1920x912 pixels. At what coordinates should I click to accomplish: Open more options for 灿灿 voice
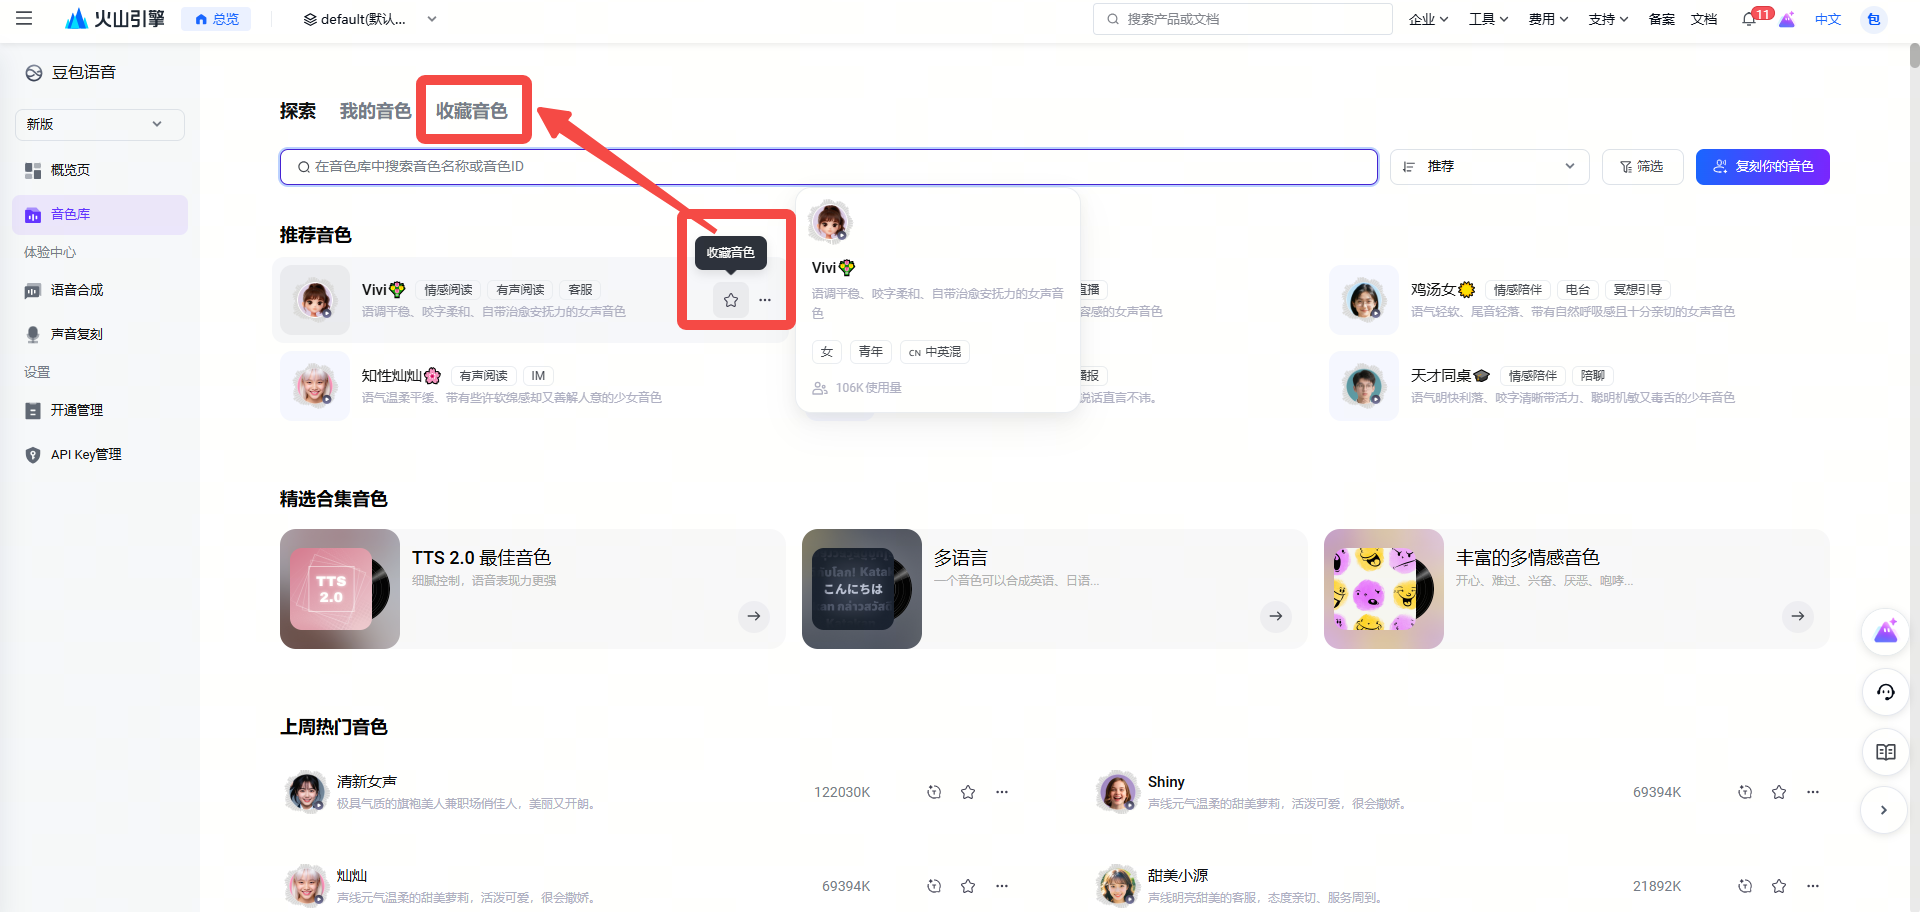(x=1002, y=886)
